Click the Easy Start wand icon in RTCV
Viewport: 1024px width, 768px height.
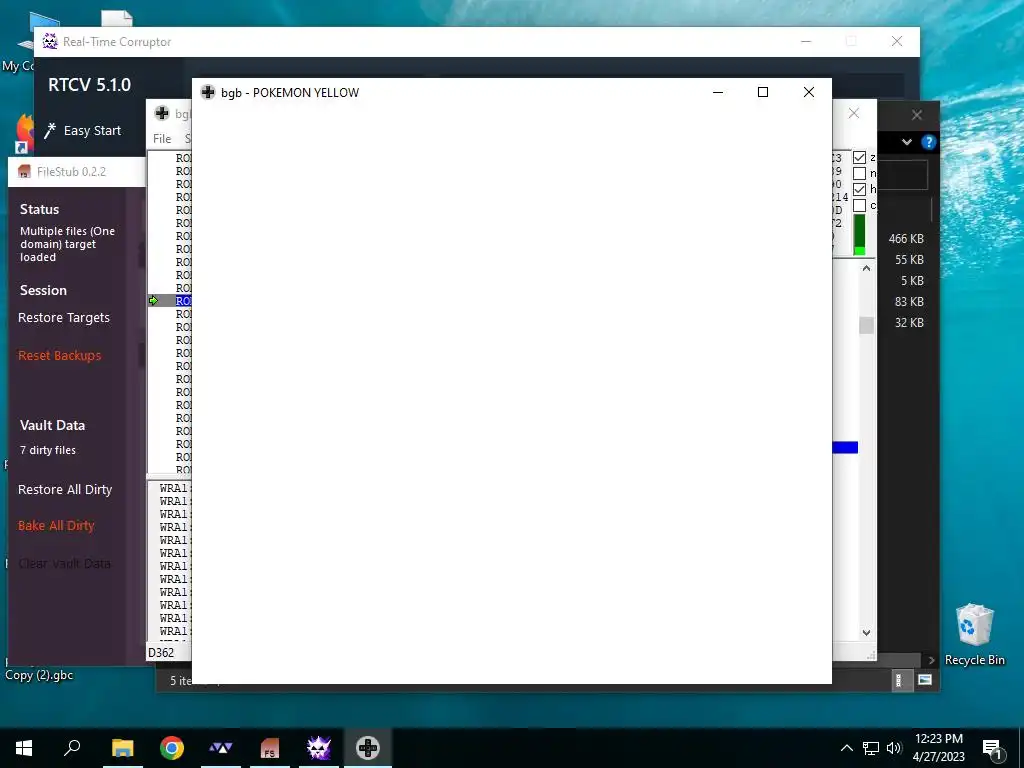coord(50,131)
